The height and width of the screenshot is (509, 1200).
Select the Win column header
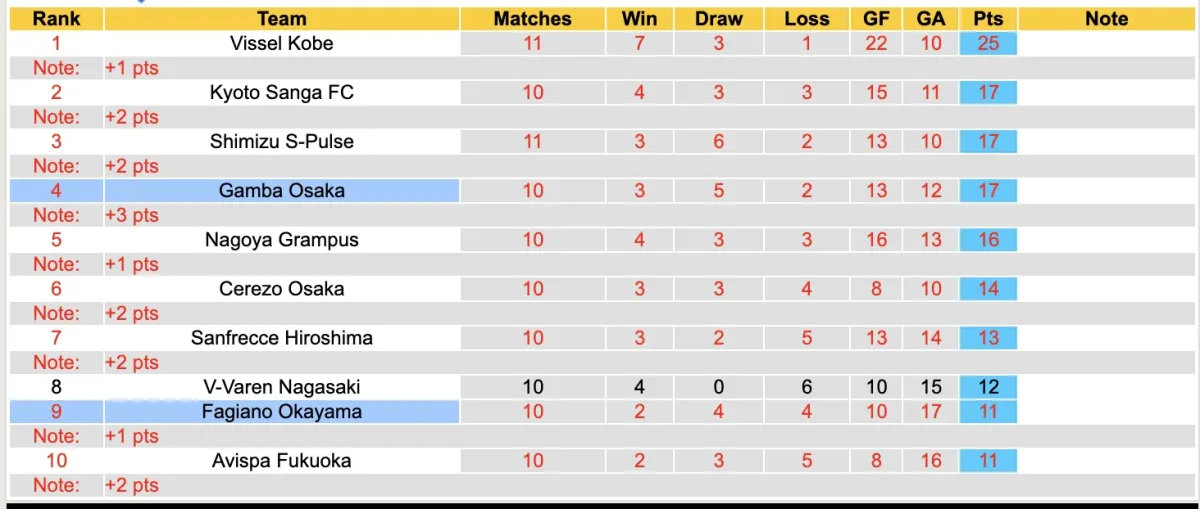tap(639, 19)
